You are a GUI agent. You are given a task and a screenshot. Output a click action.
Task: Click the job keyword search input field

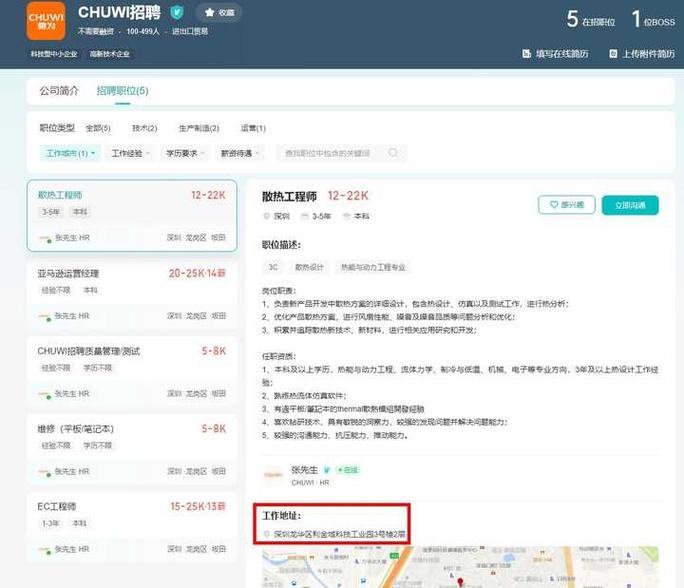pyautogui.click(x=342, y=153)
